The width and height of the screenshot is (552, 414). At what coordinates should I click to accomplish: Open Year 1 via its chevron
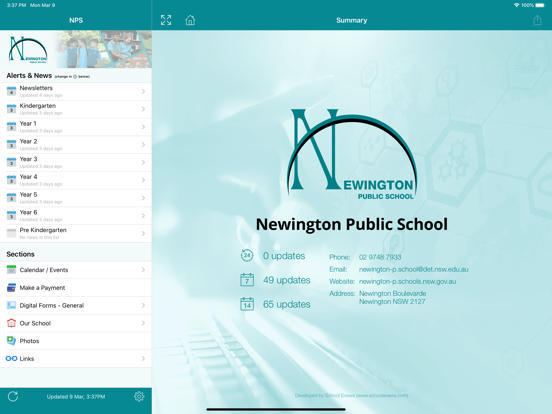click(x=143, y=127)
